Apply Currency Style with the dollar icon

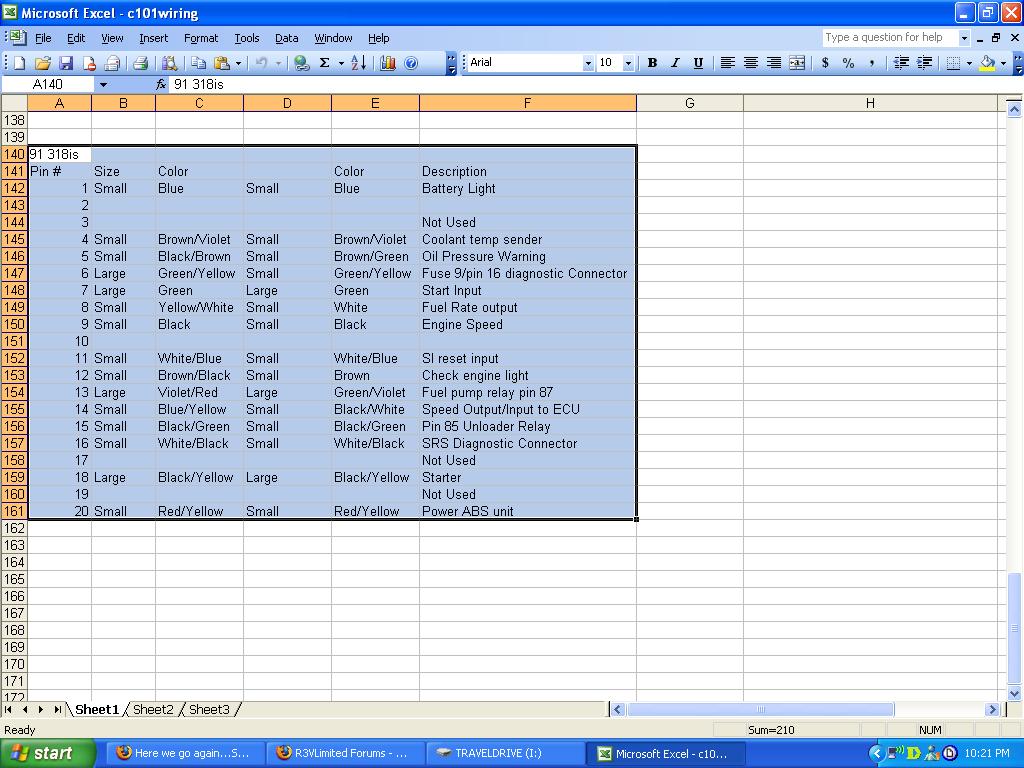tap(825, 62)
